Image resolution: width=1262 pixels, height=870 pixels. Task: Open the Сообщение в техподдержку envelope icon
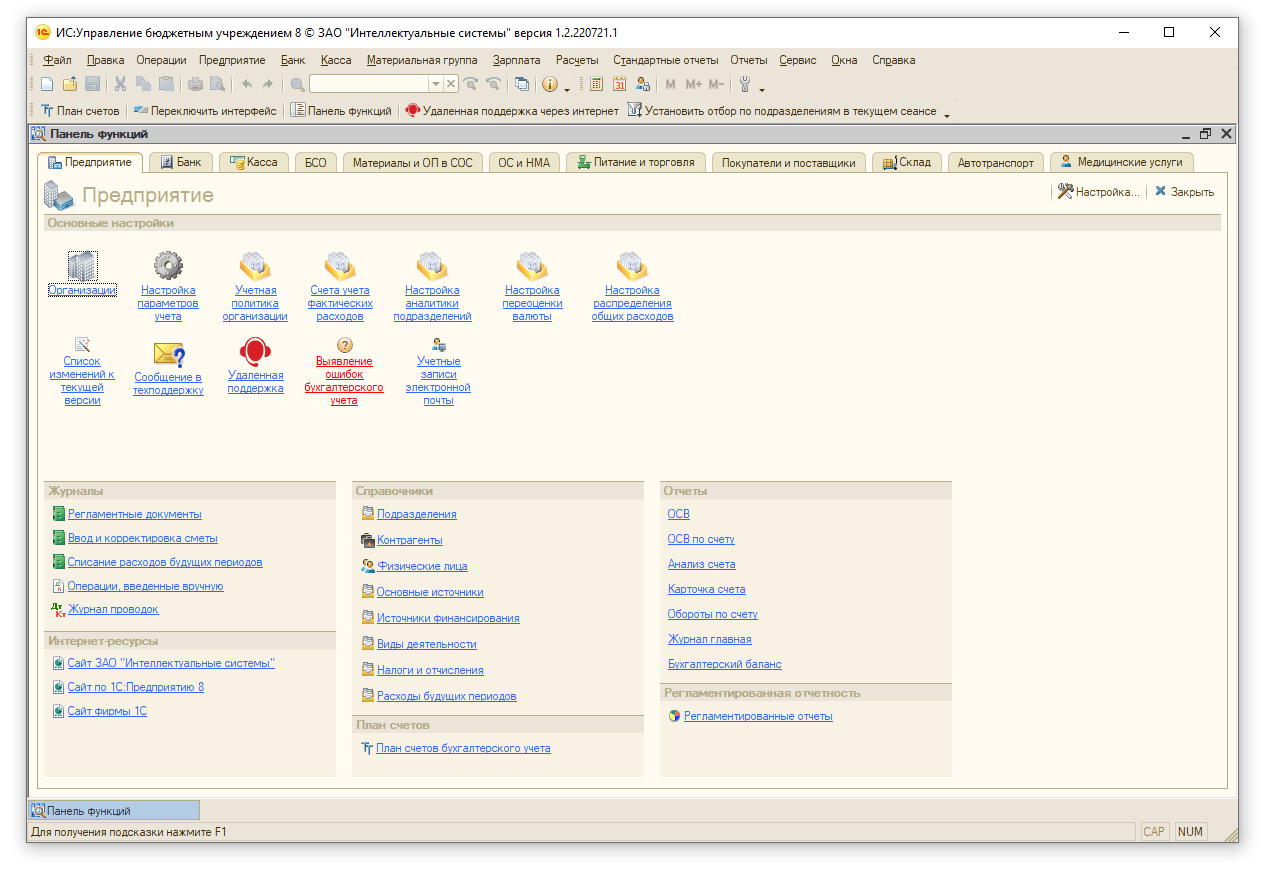[x=168, y=354]
